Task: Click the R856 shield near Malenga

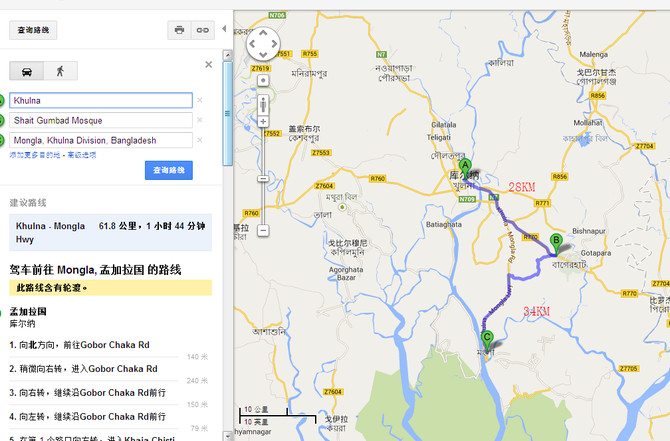Action: (x=597, y=96)
